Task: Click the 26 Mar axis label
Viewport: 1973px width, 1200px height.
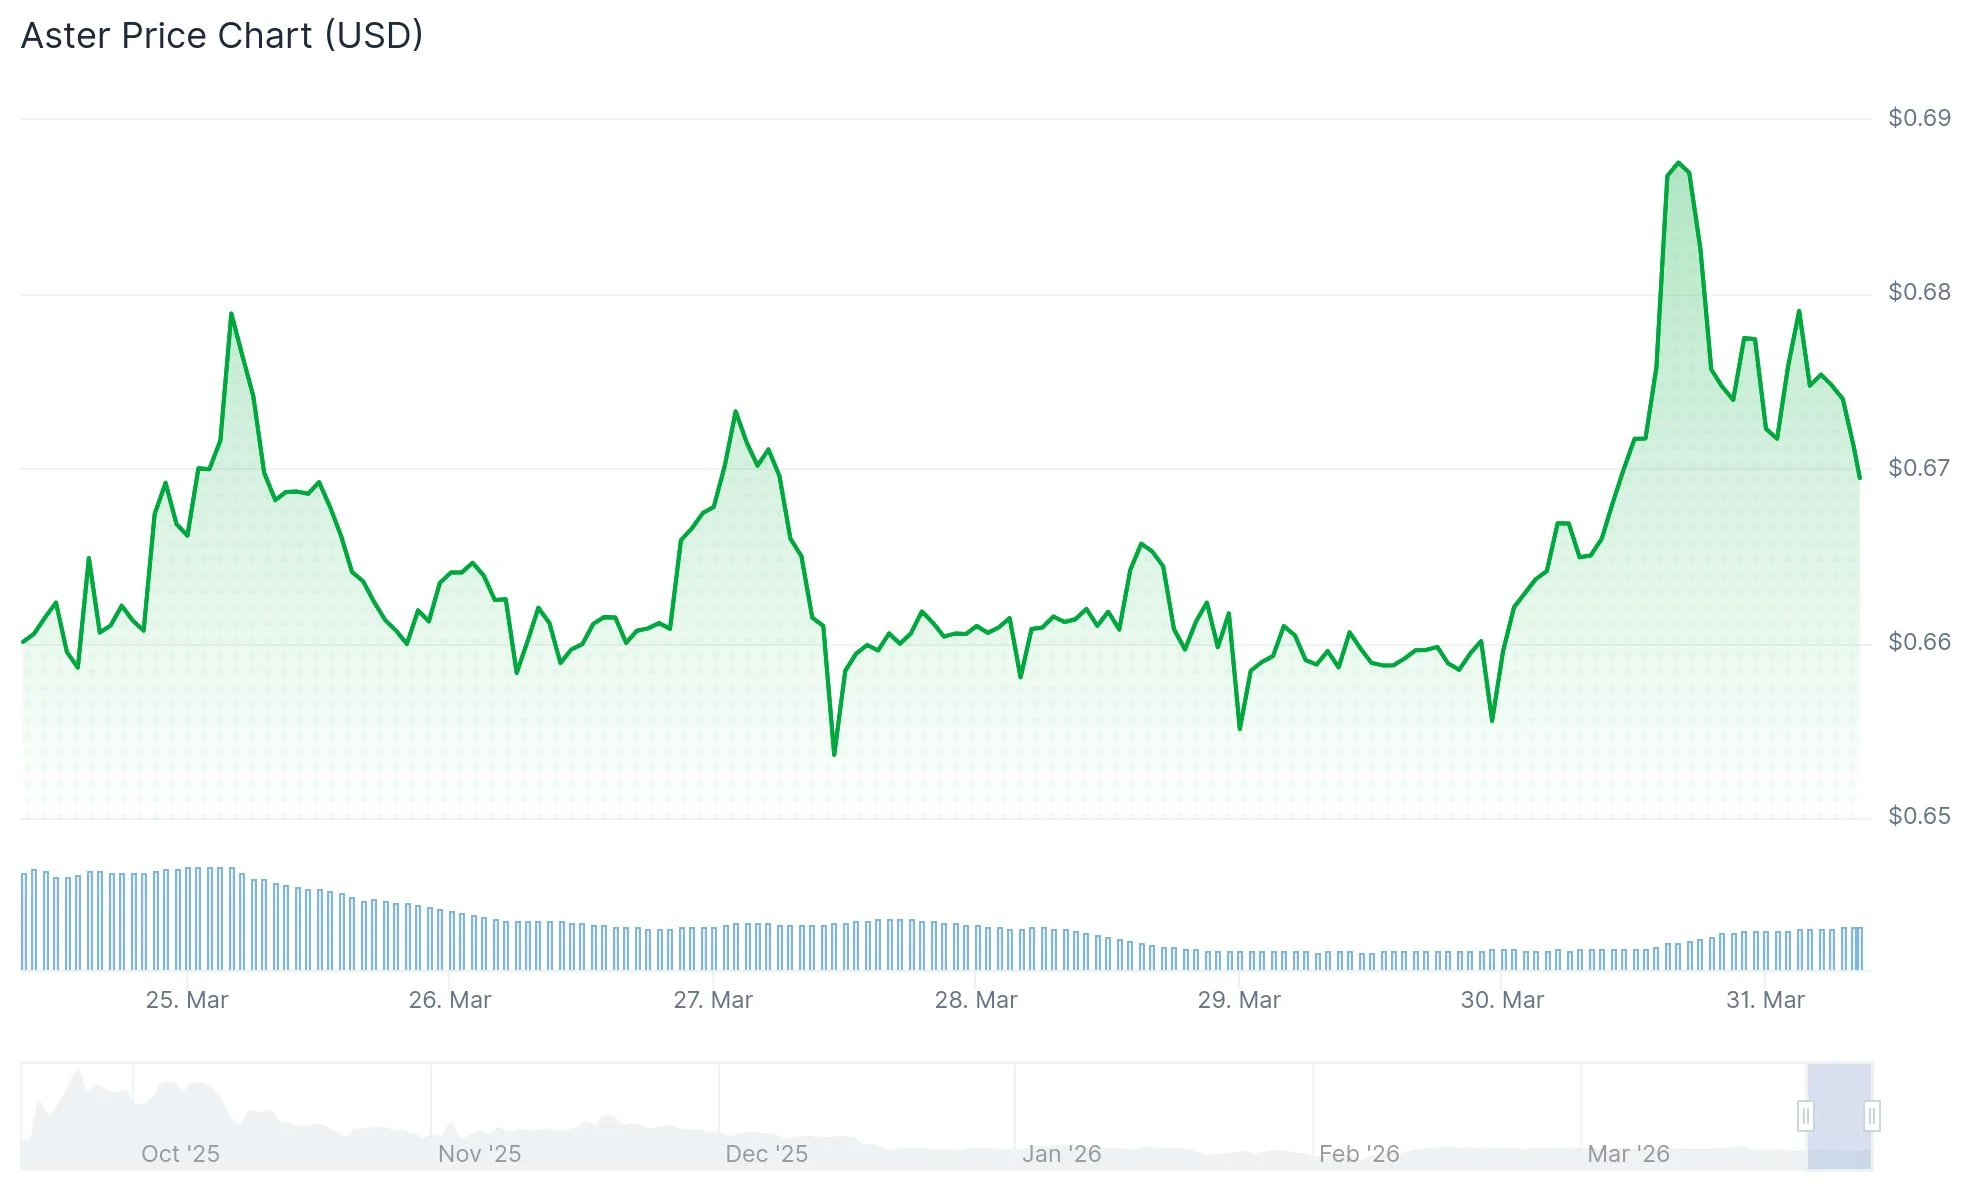Action: (x=452, y=999)
